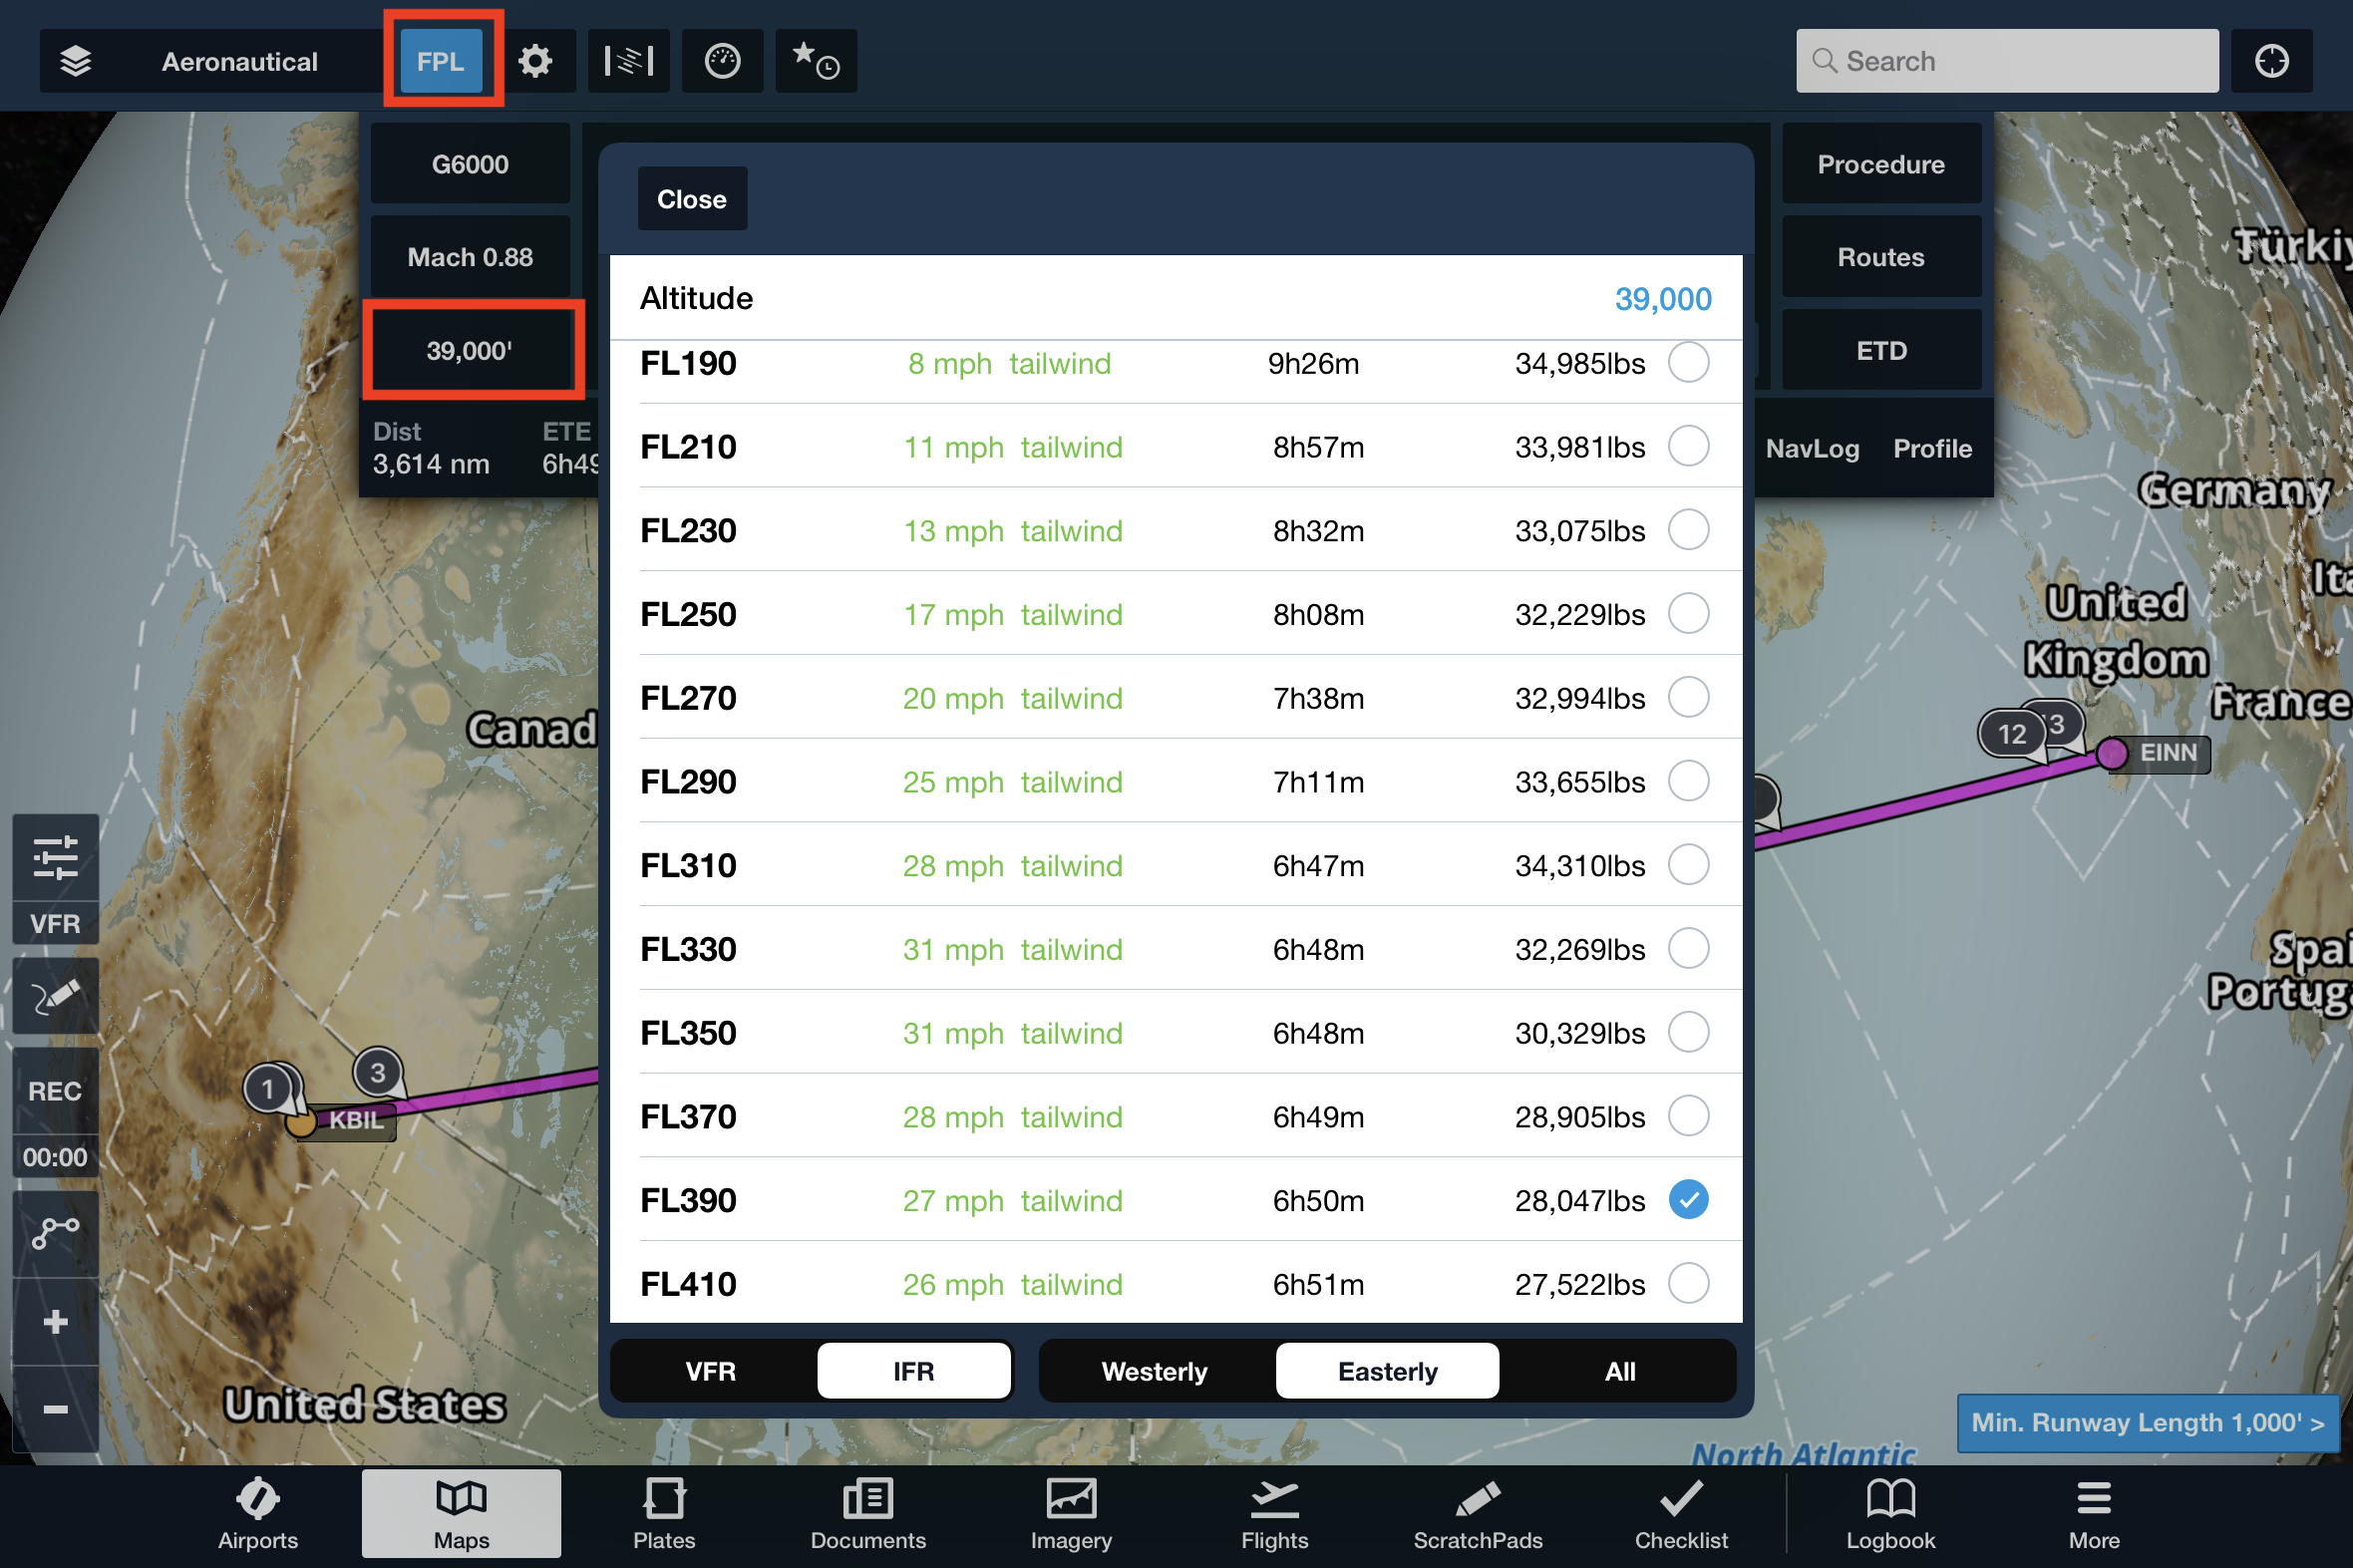Click the Search field
This screenshot has width=2353, height=1568.
[x=2007, y=61]
